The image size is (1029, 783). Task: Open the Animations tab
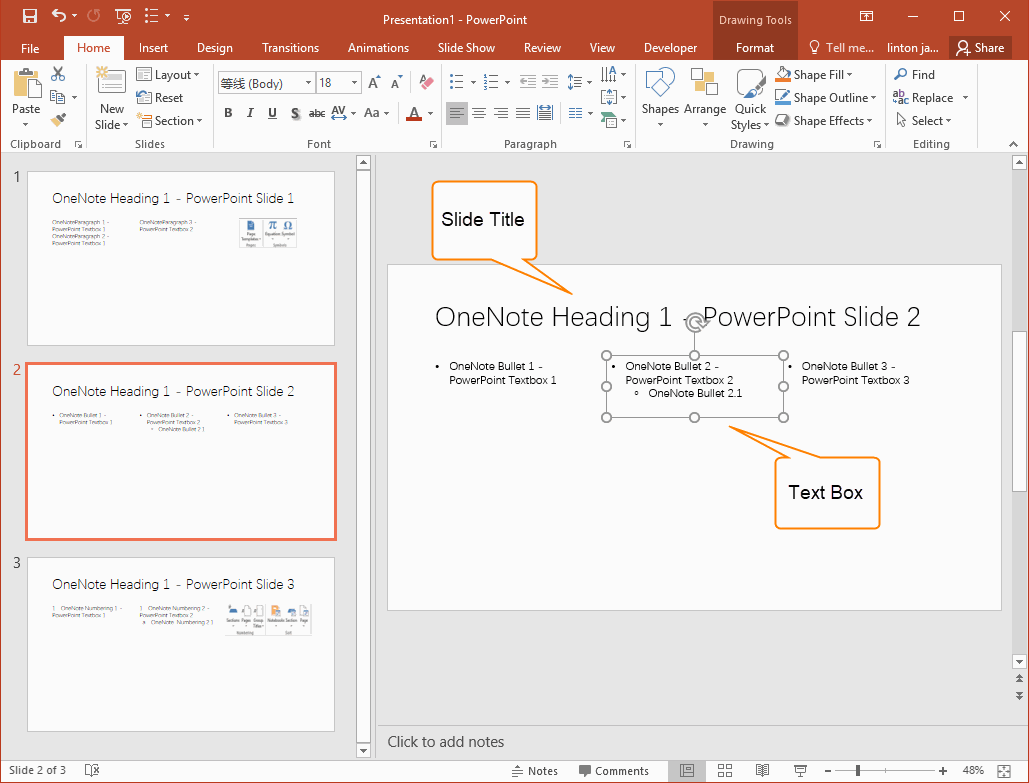[378, 48]
